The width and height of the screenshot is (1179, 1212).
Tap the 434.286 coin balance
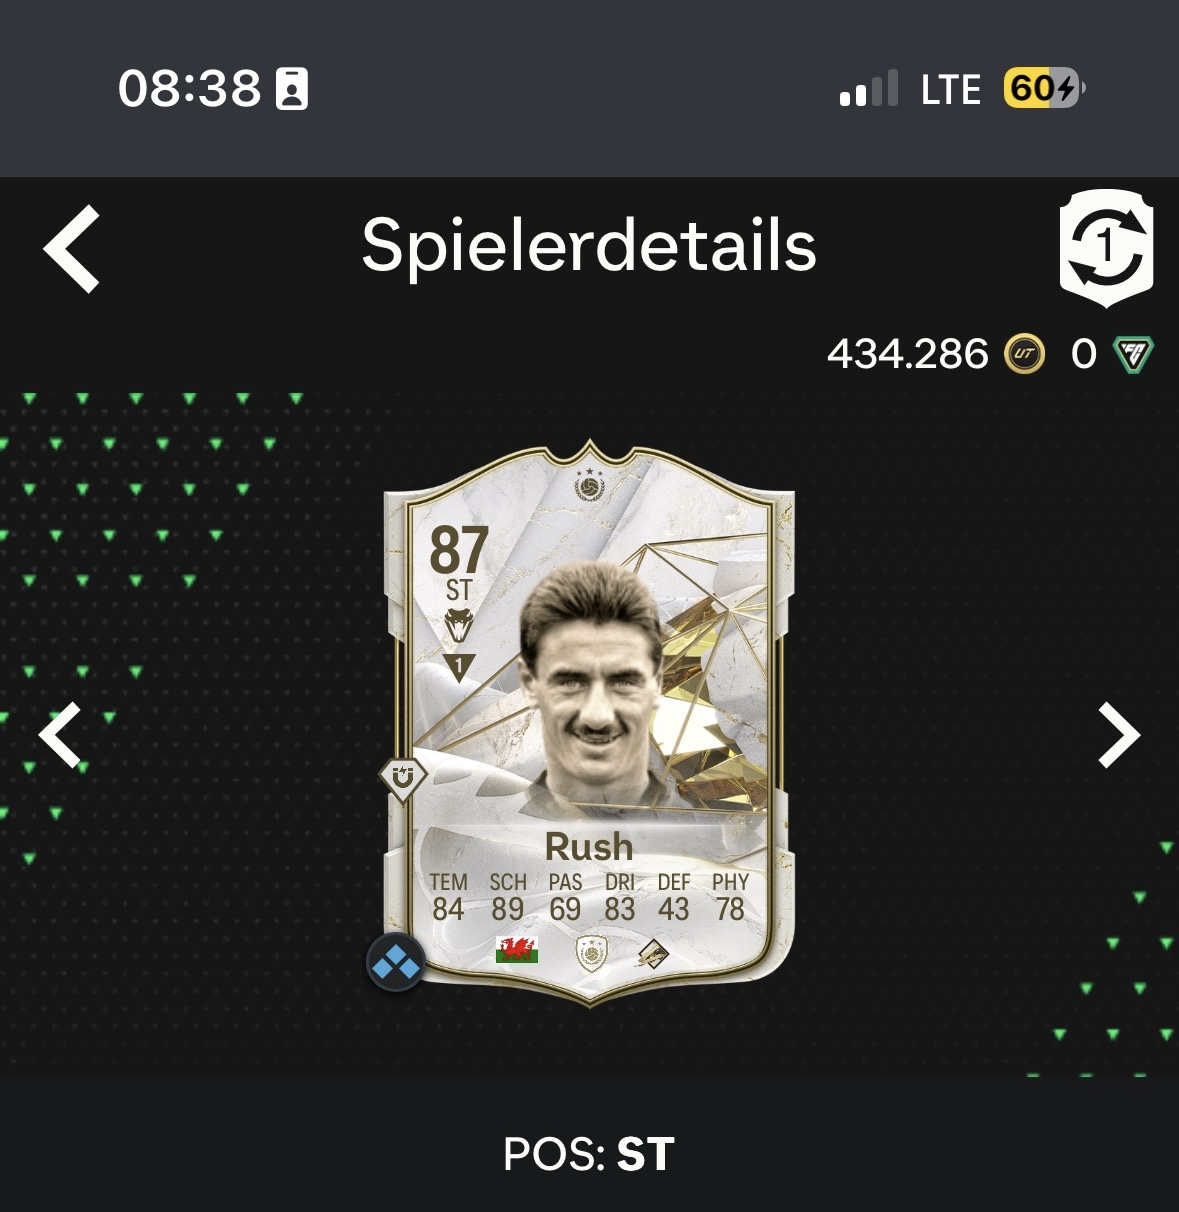[x=907, y=354]
